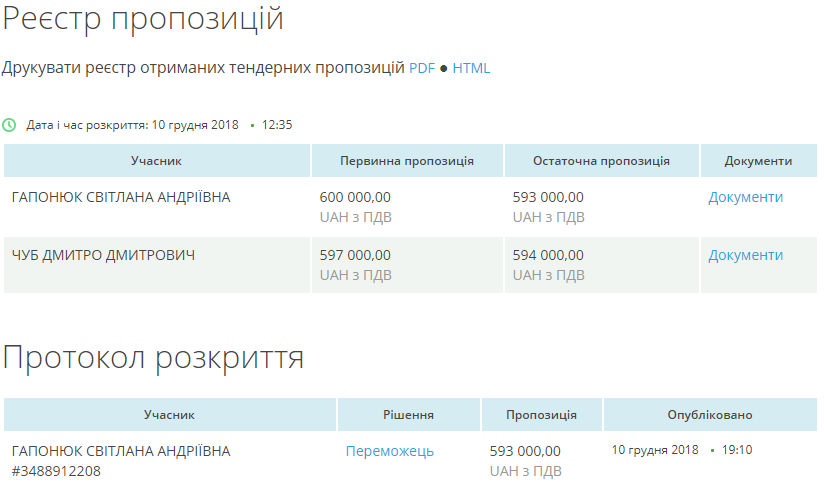Open Документи link for ЧУБ ДМИТРО ДМИТРОВИЧ

[x=745, y=255]
